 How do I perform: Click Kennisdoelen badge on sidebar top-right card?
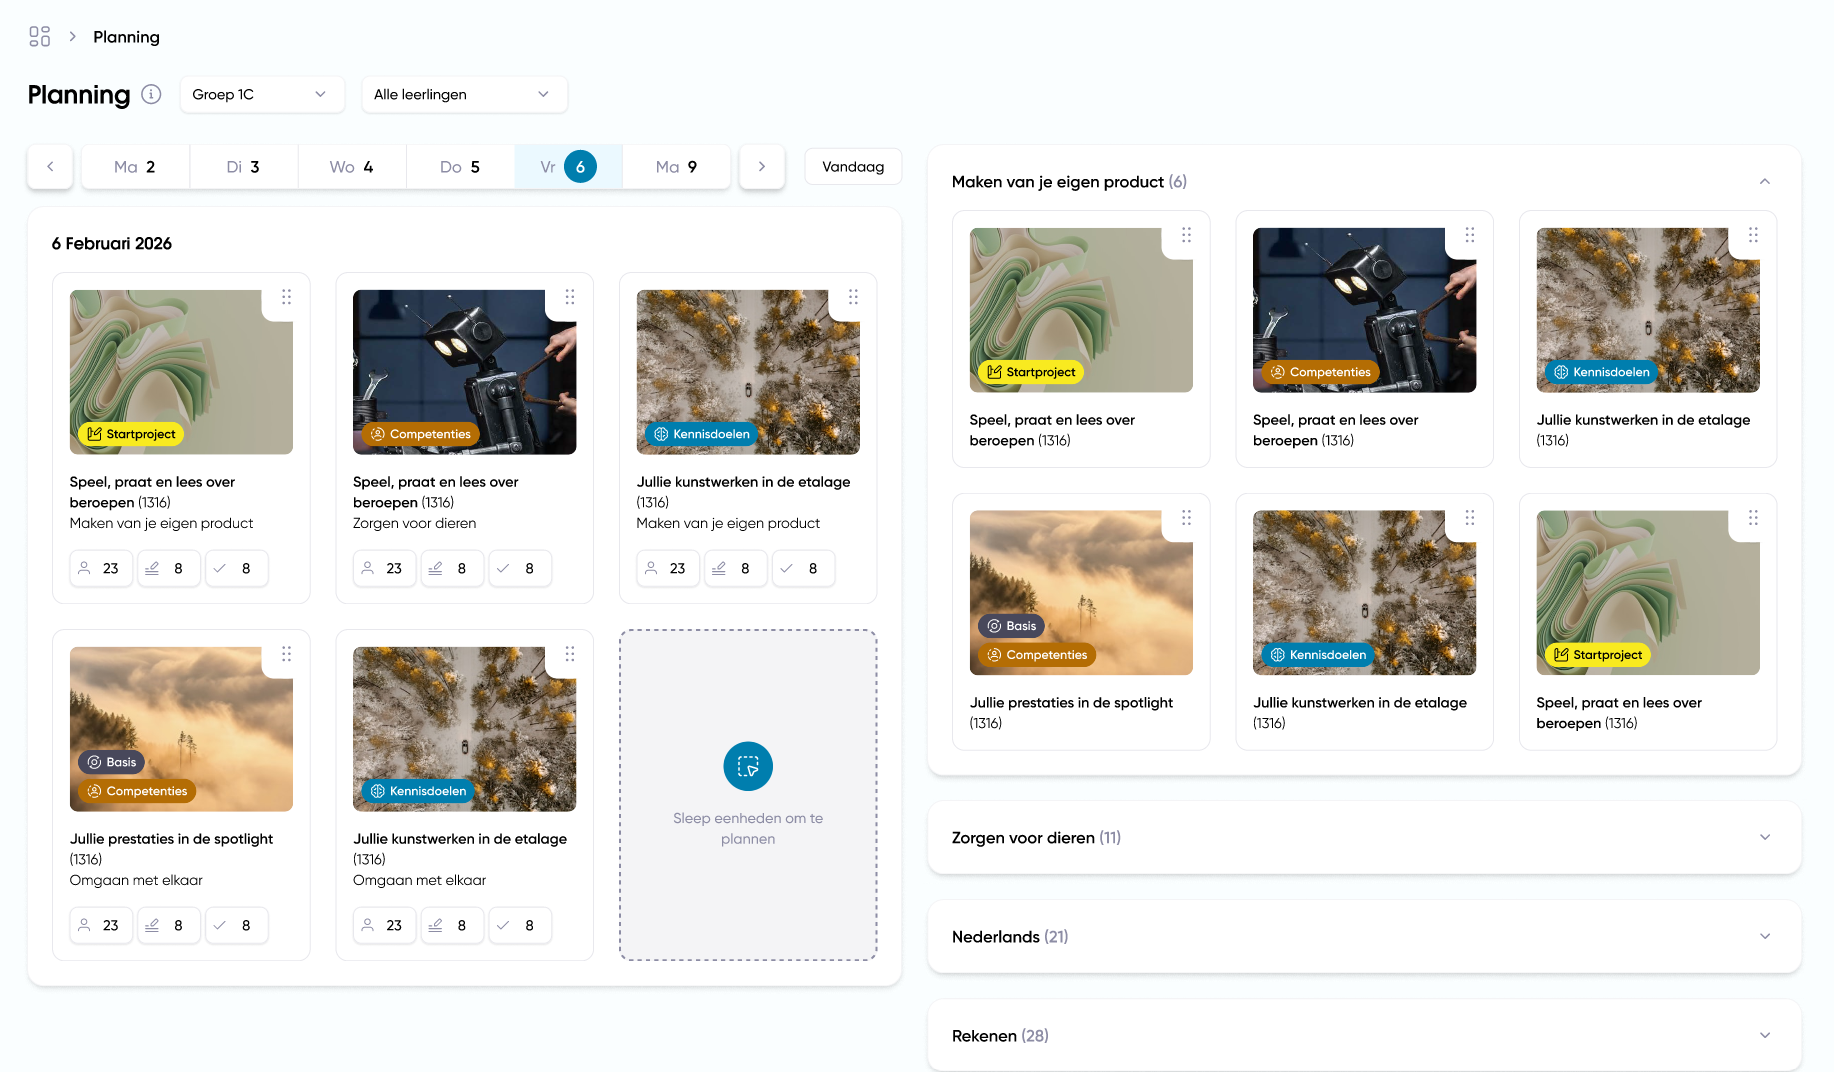(x=1601, y=372)
